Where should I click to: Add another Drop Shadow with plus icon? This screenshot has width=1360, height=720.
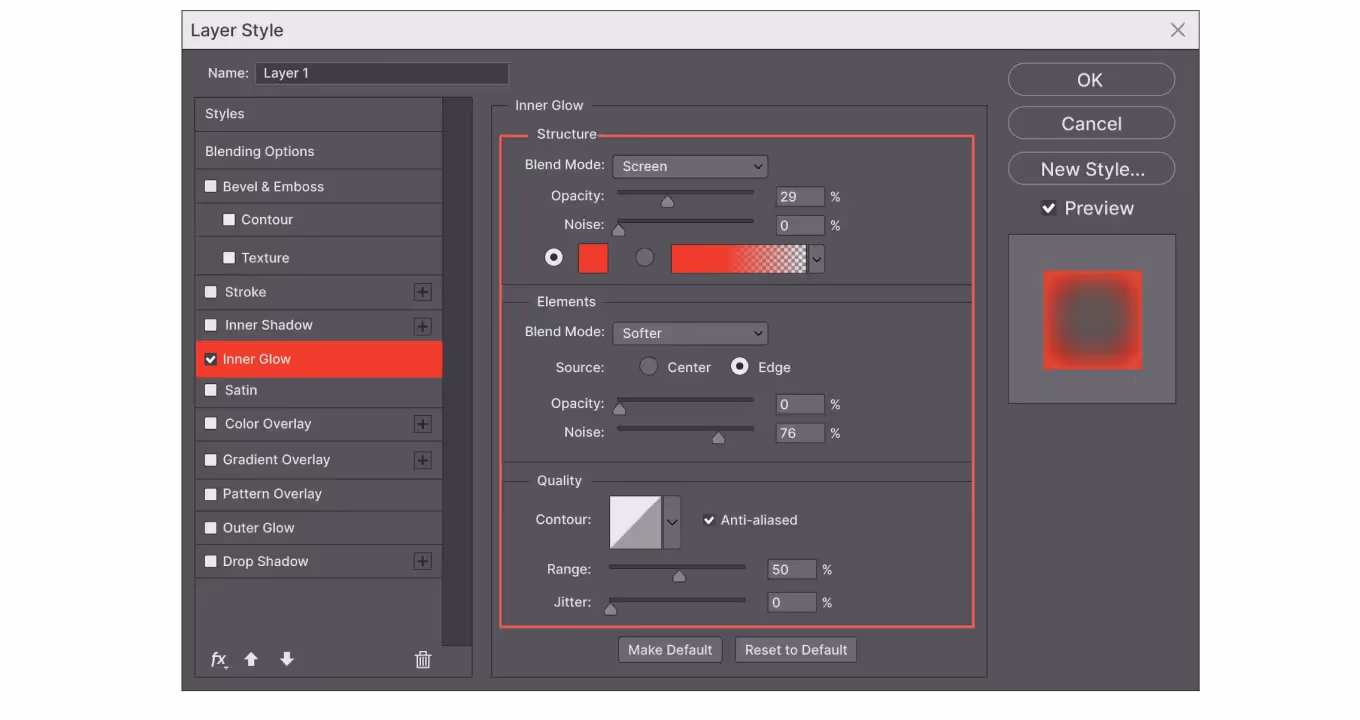423,561
